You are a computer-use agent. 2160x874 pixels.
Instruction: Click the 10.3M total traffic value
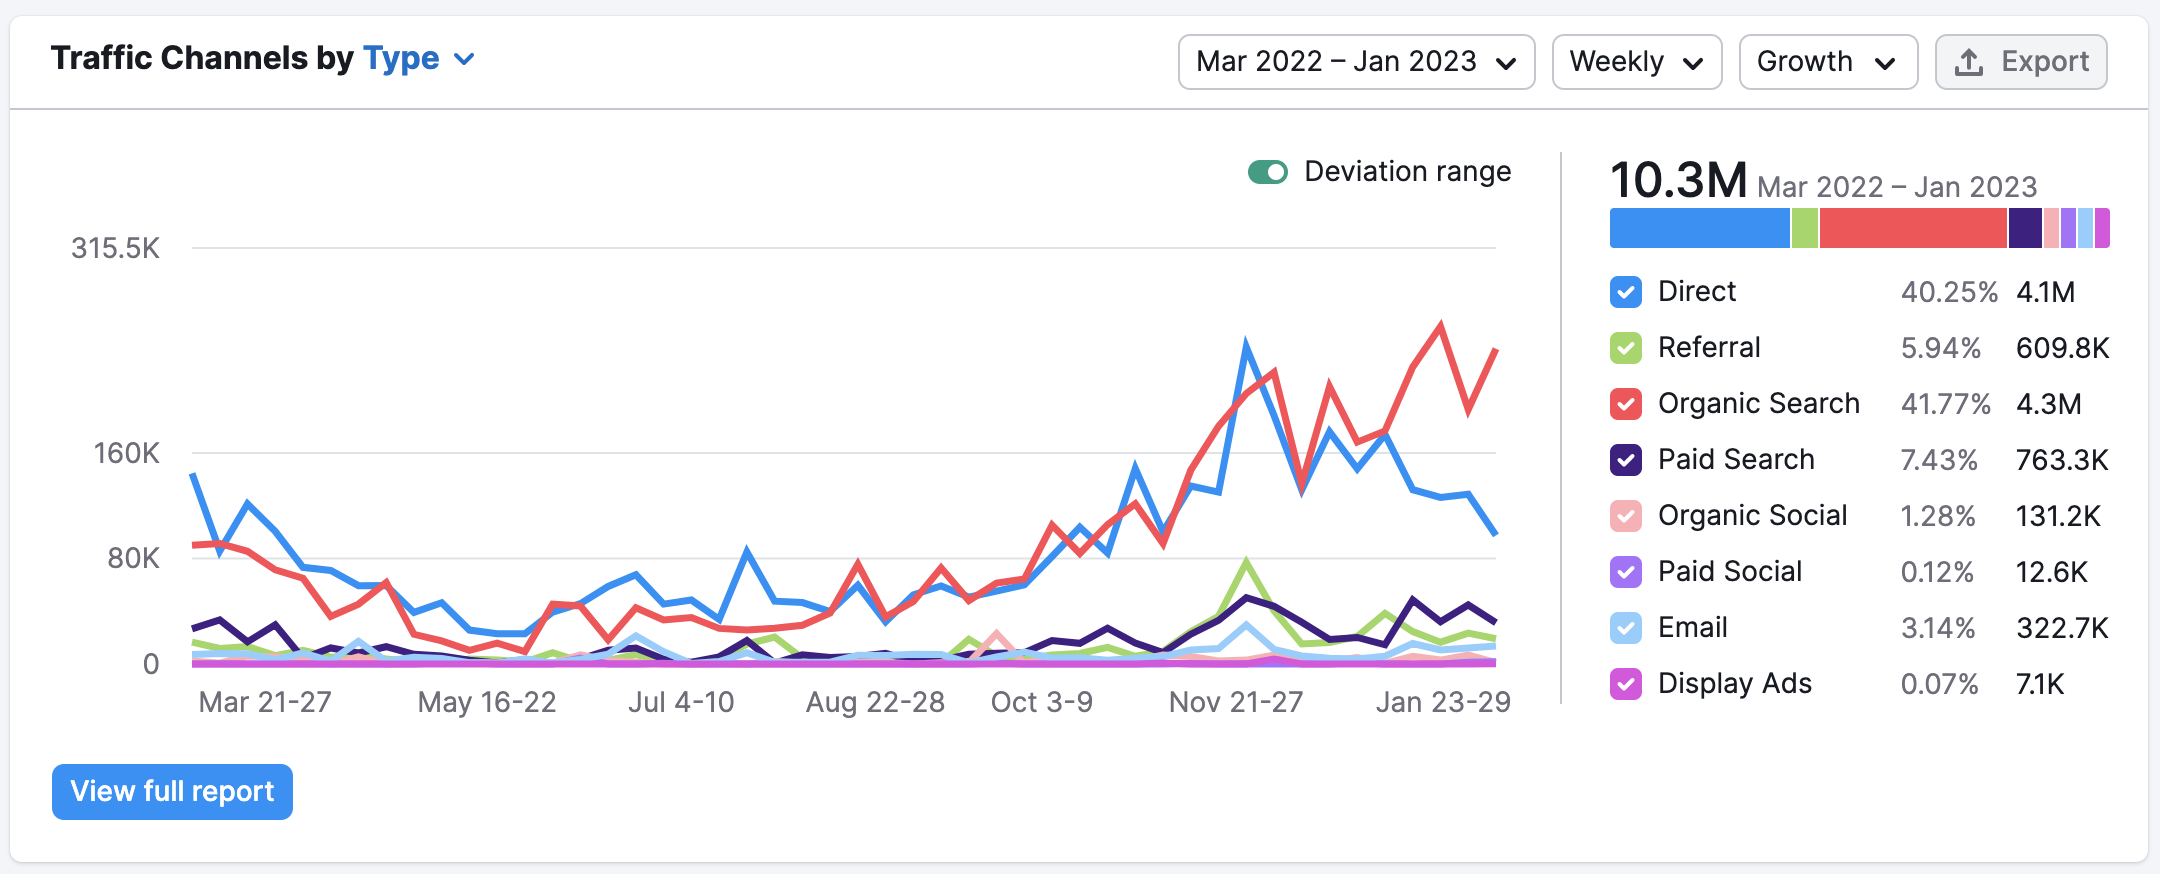1679,181
